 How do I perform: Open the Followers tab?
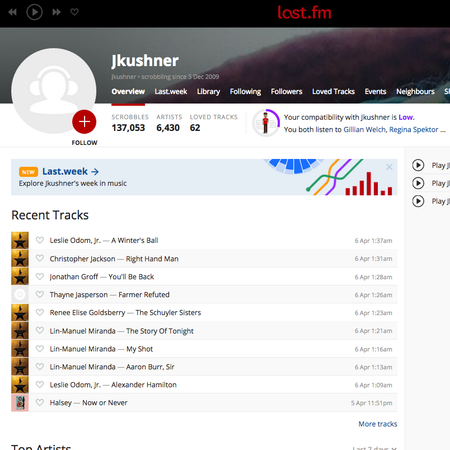(286, 91)
